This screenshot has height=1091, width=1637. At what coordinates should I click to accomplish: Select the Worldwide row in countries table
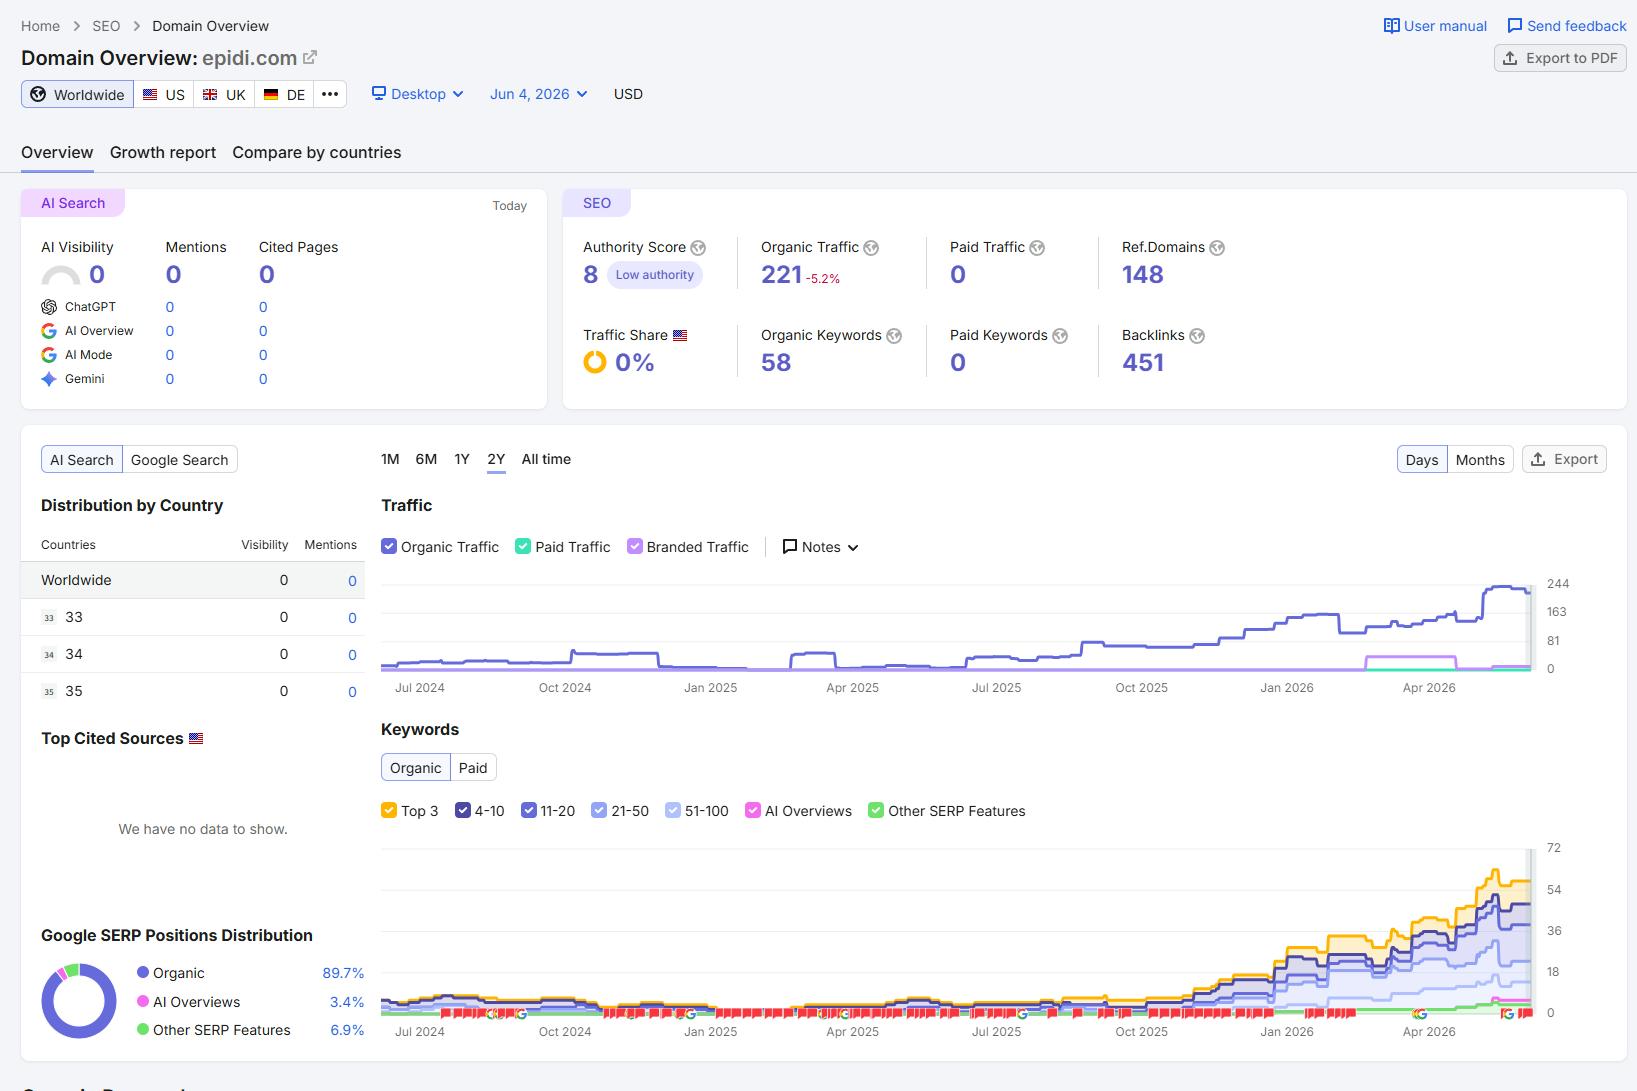(x=193, y=580)
